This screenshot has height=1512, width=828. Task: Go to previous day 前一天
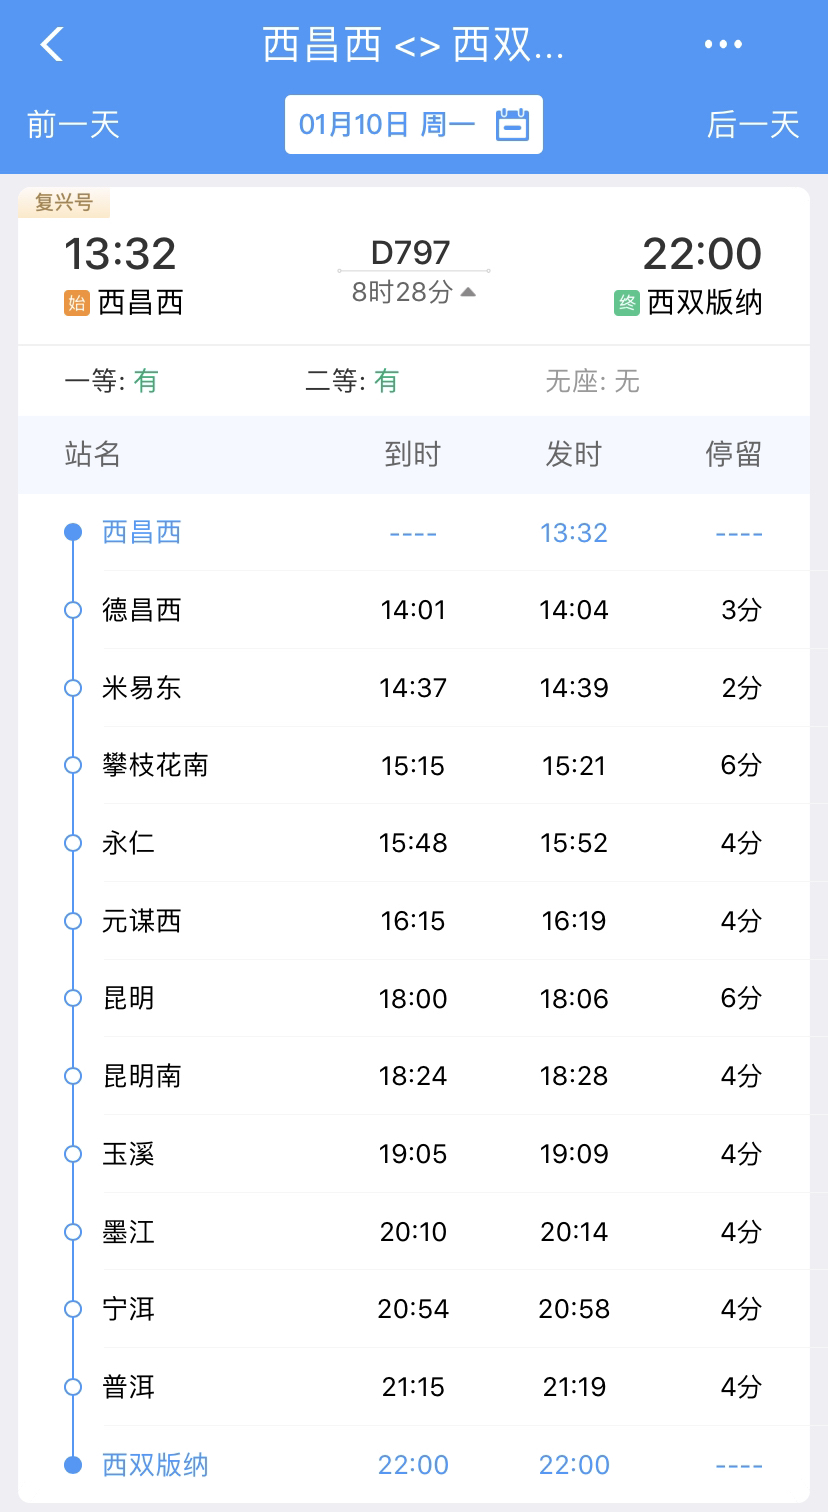tap(73, 125)
